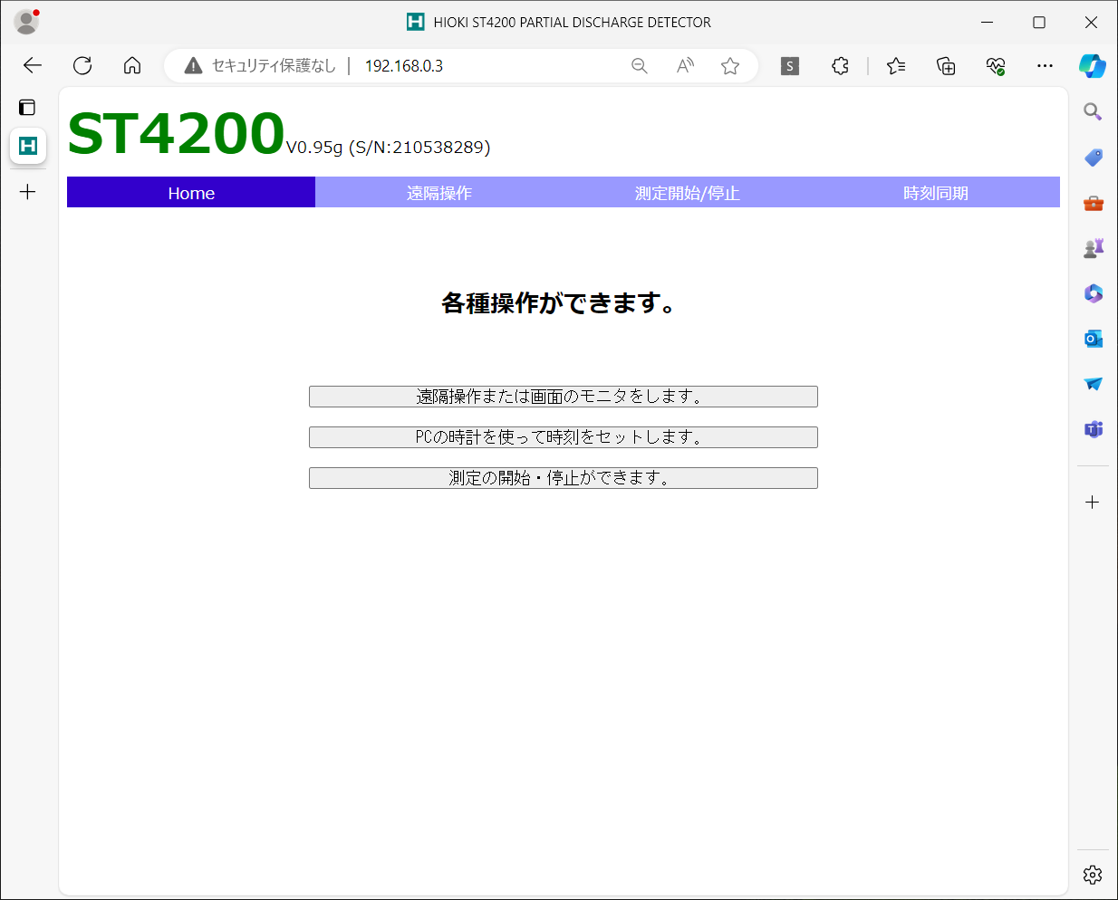Open the collections icon
This screenshot has height=900, width=1118.
[x=946, y=66]
